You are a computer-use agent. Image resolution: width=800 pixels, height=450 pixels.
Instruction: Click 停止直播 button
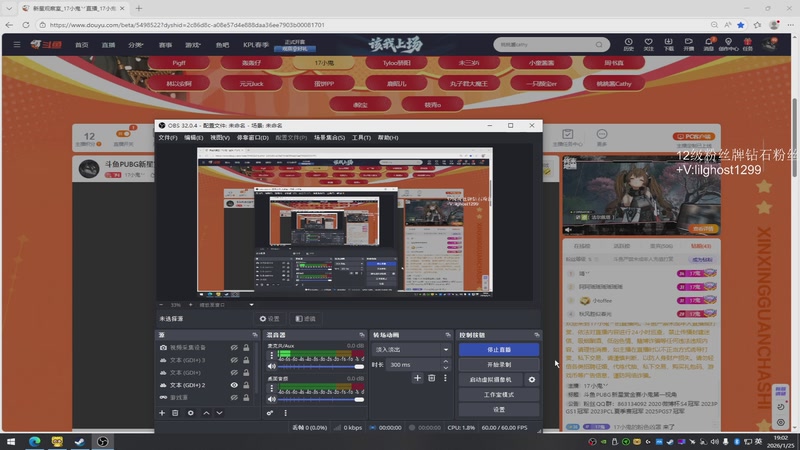tap(499, 349)
